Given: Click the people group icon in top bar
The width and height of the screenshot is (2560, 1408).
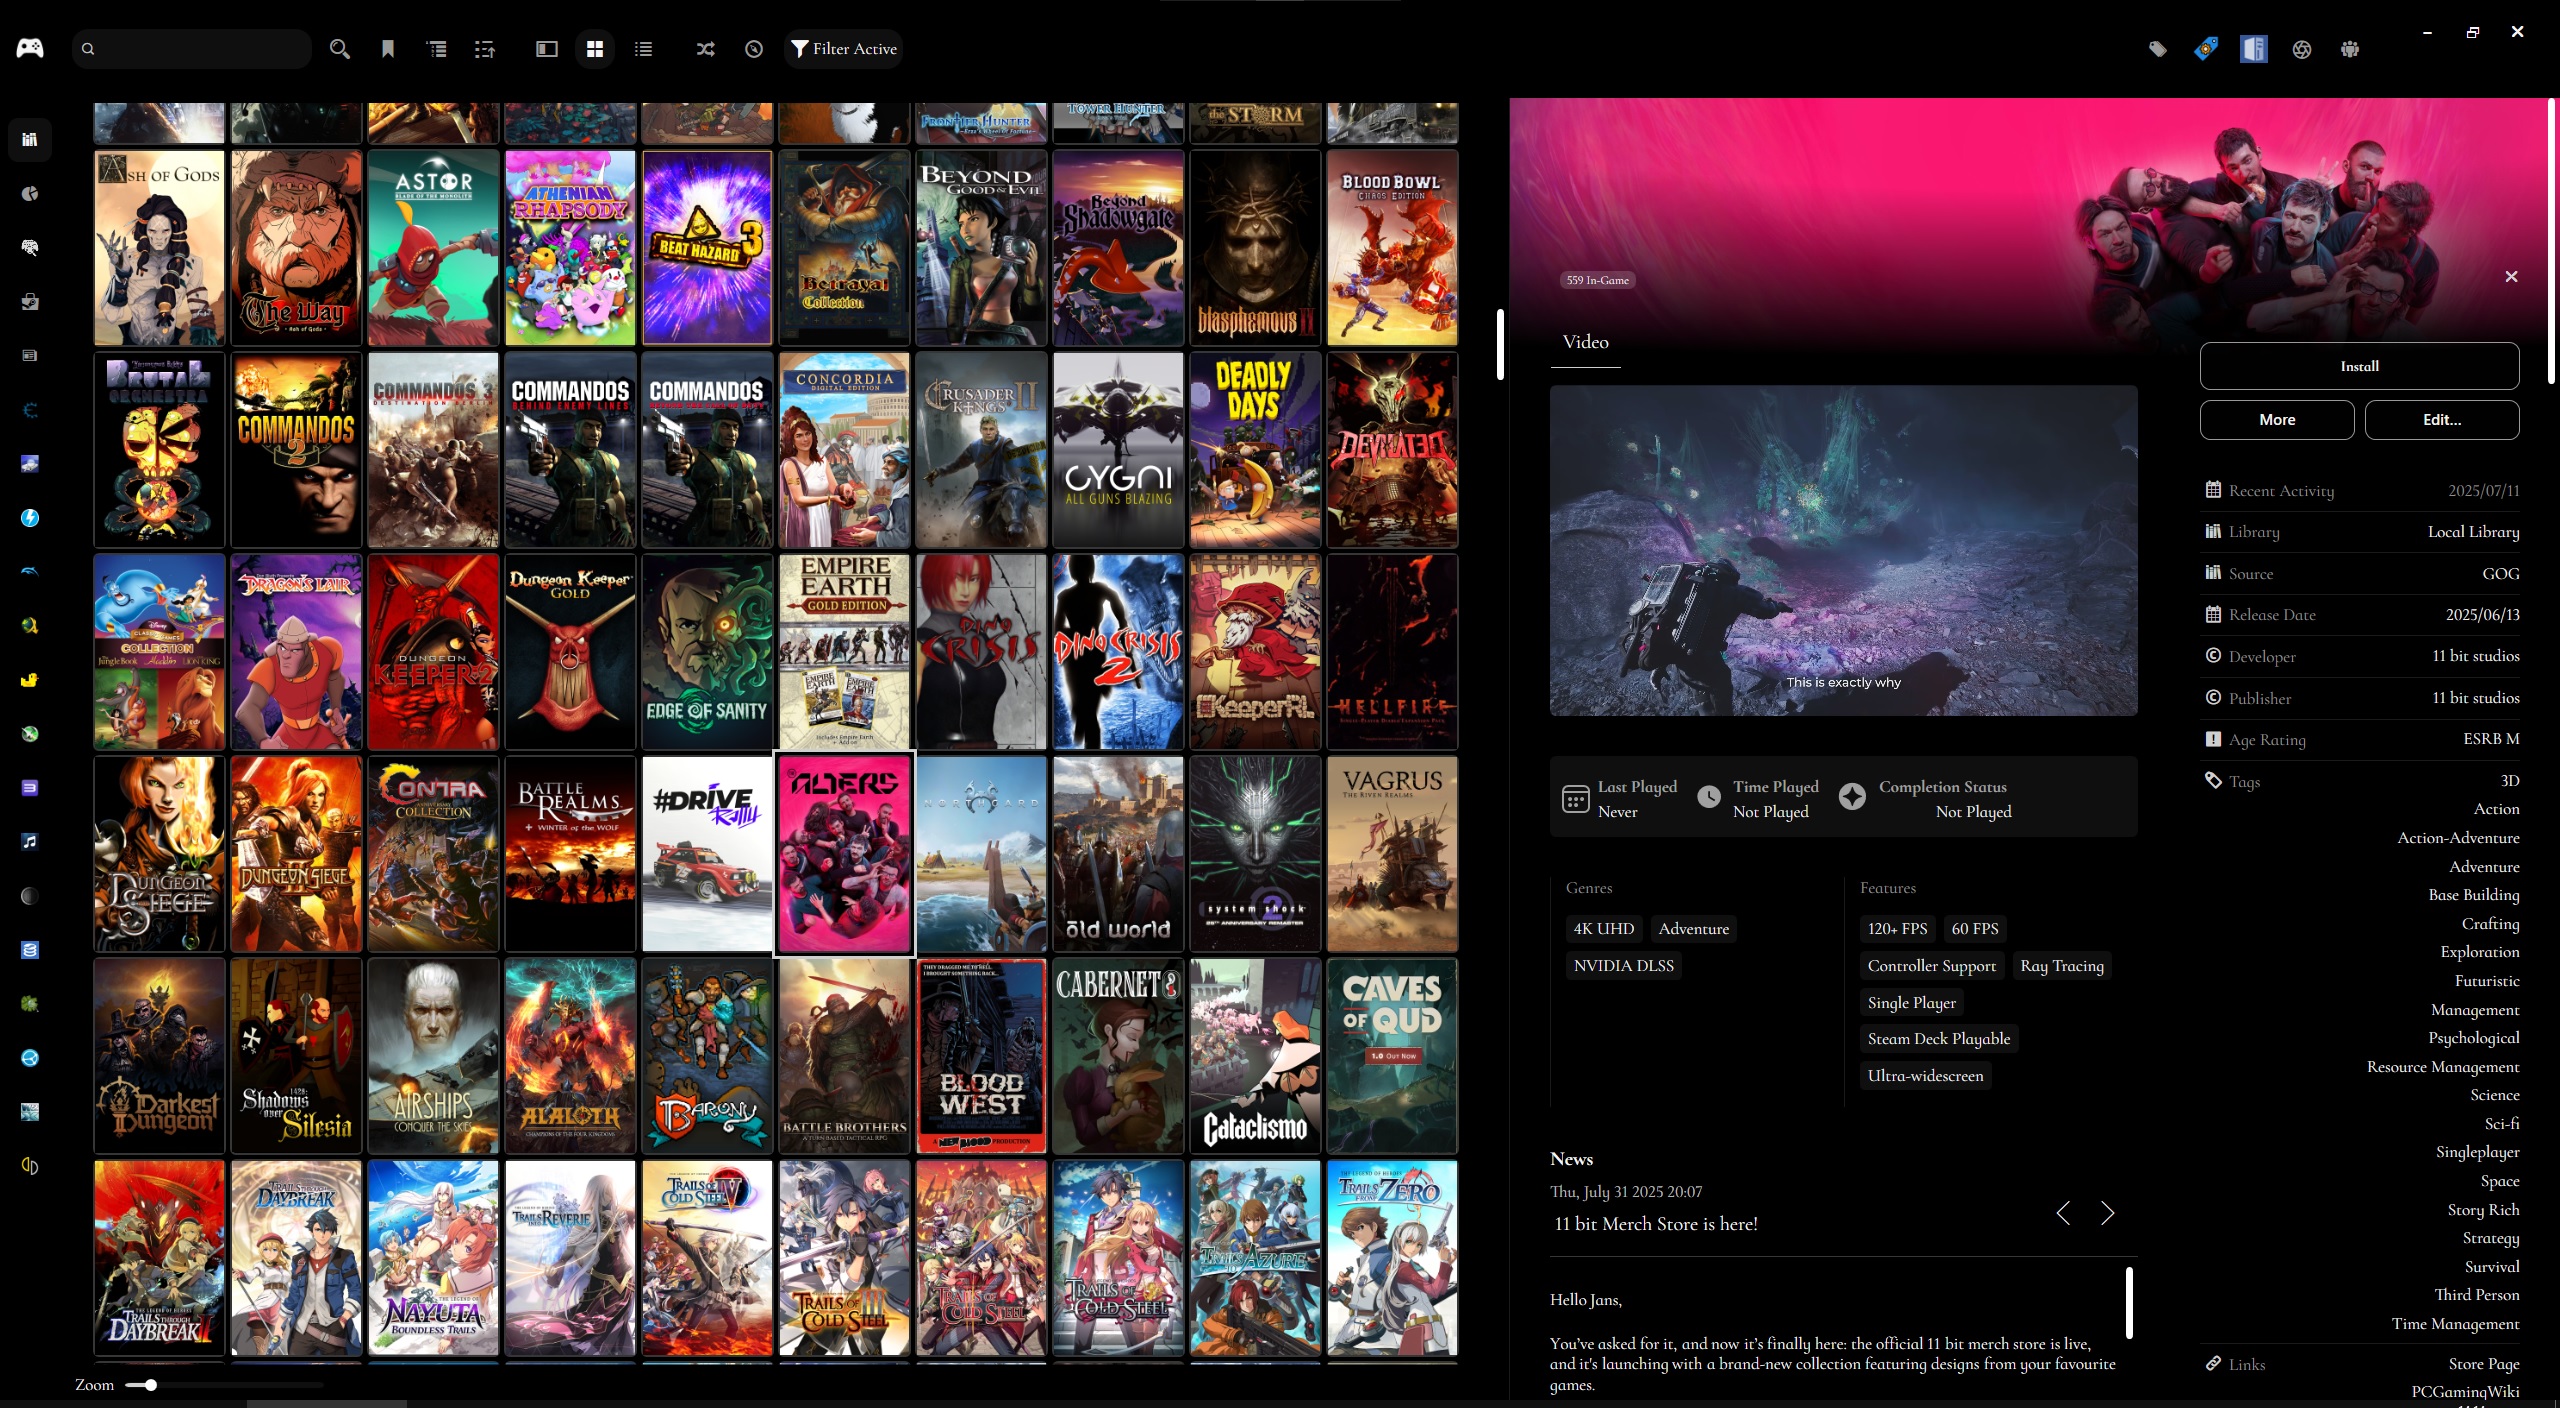Looking at the screenshot, I should [2350, 49].
